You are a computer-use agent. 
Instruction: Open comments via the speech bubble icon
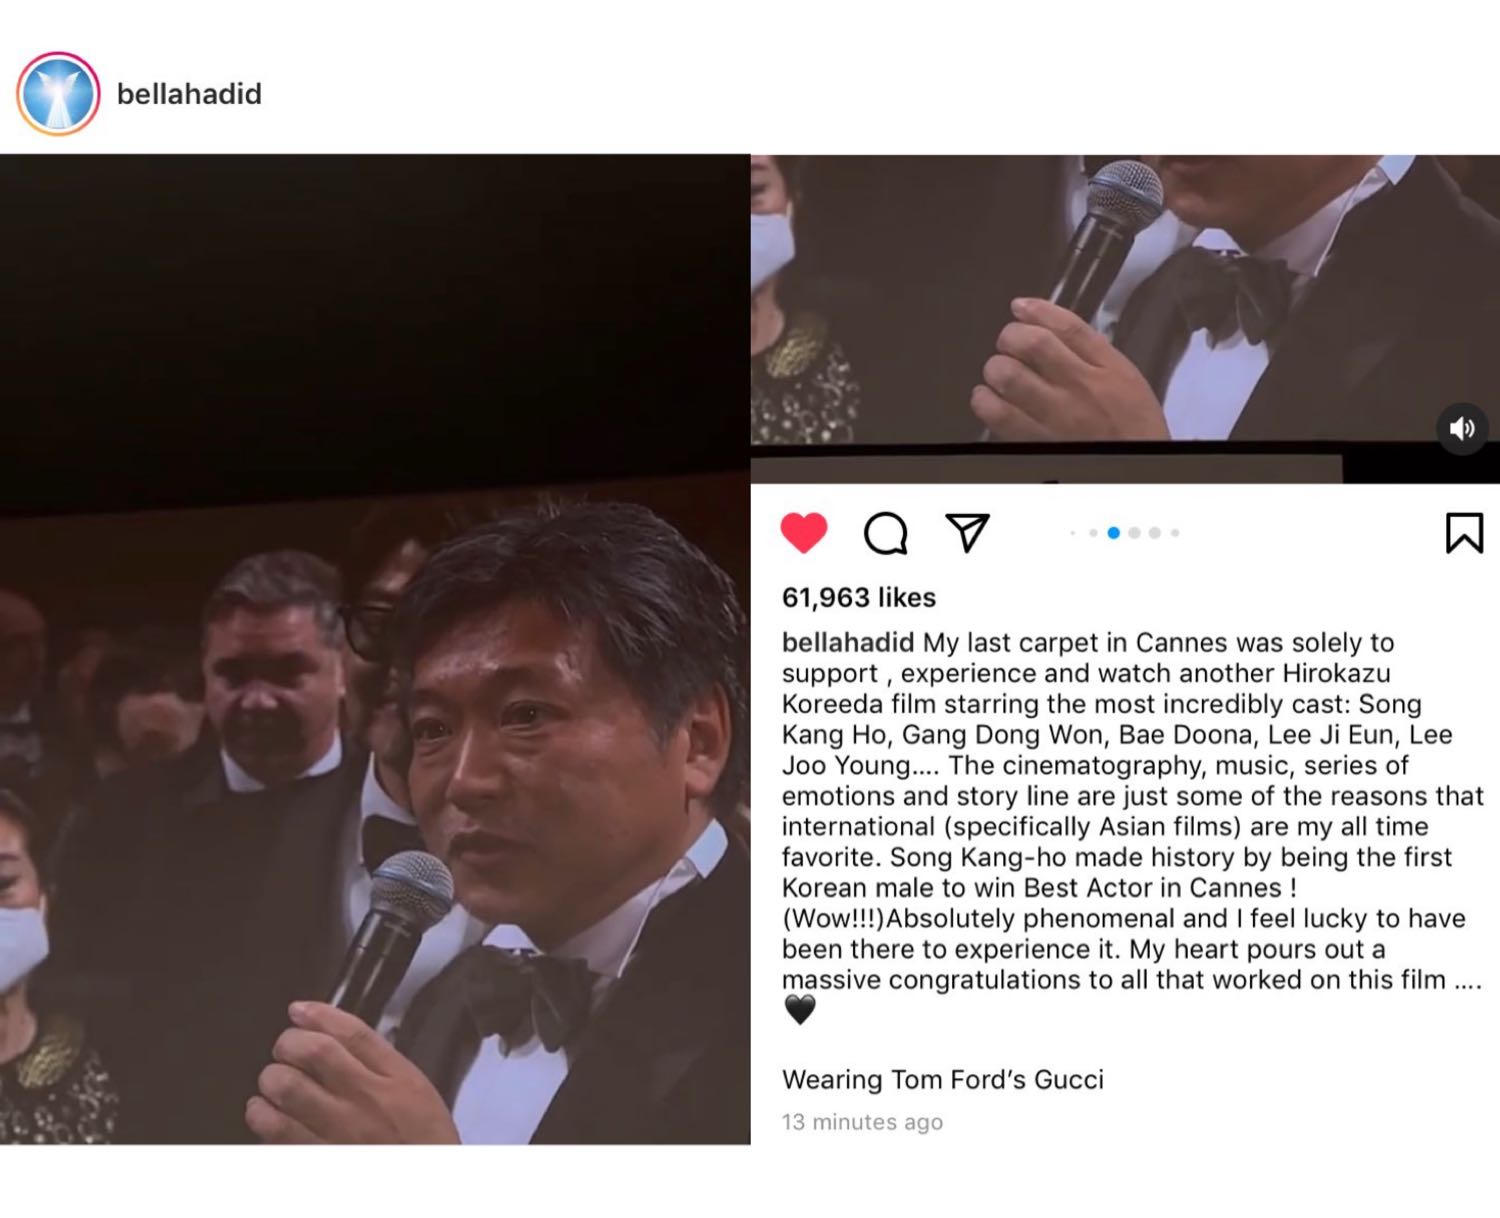pos(885,533)
